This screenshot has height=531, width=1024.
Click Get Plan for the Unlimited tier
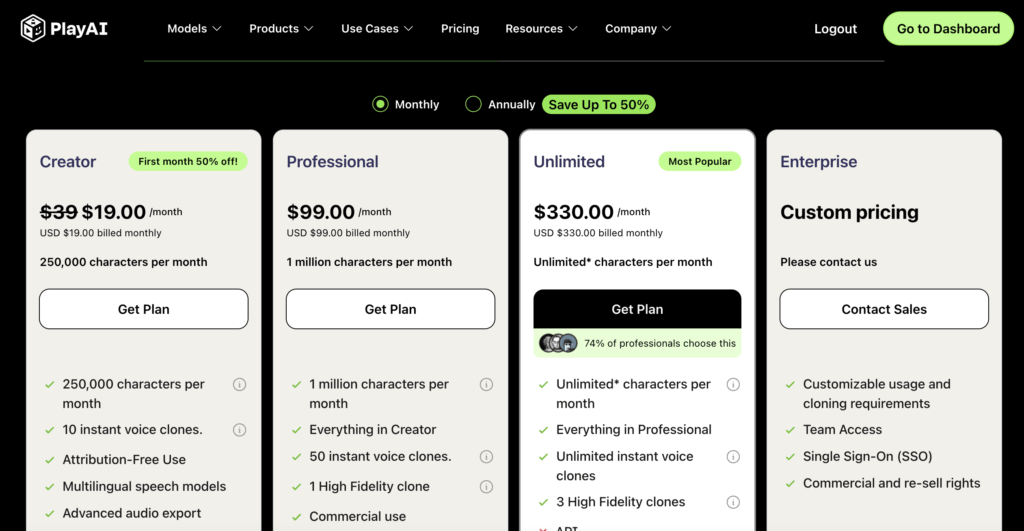637,309
